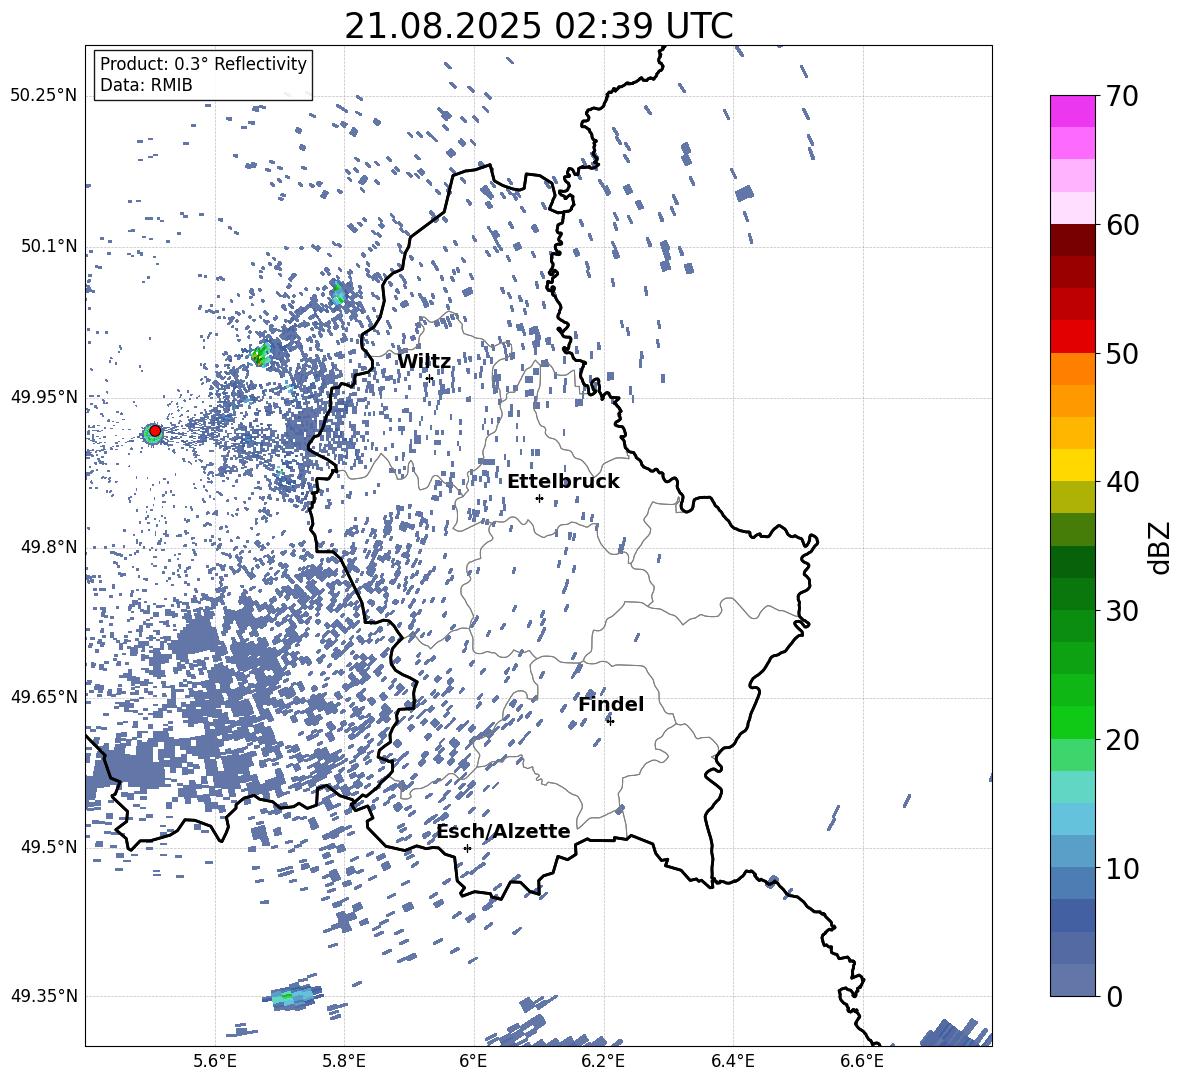Click the bright green swatch just above 20 dBZ

tap(1072, 722)
